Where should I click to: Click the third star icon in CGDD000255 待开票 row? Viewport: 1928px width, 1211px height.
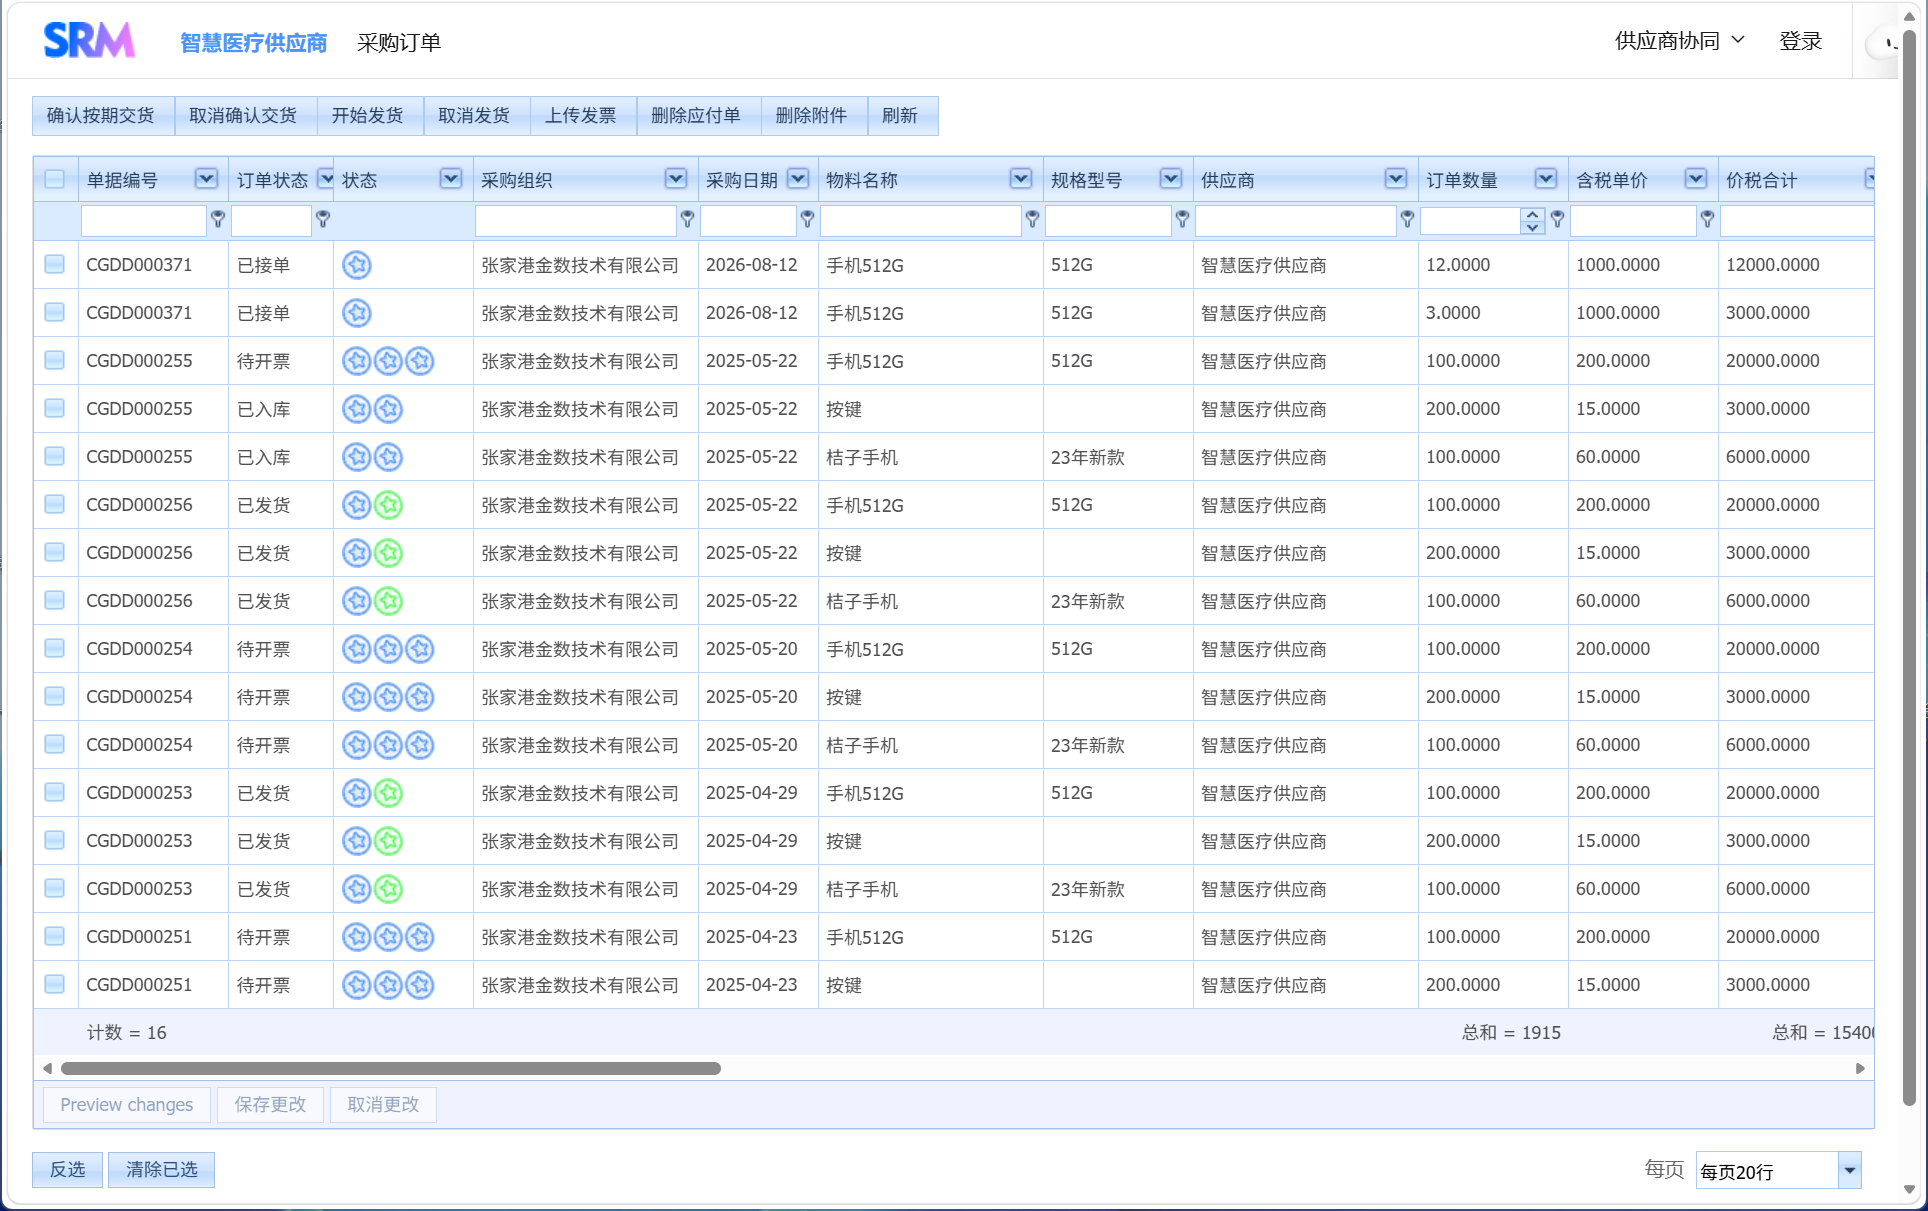pyautogui.click(x=420, y=361)
